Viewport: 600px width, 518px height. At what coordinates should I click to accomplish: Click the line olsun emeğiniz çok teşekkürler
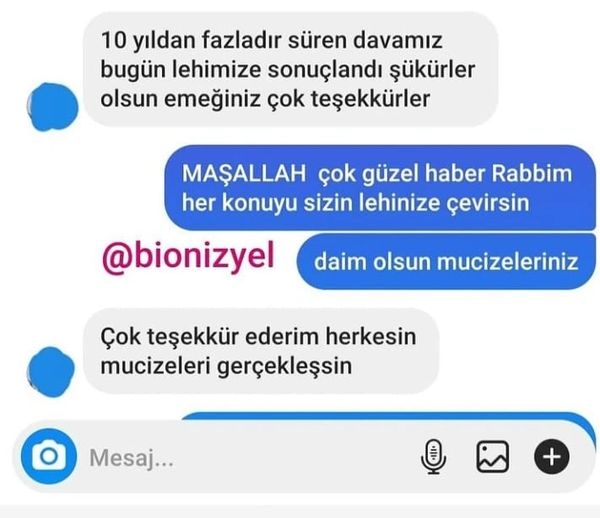point(265,99)
